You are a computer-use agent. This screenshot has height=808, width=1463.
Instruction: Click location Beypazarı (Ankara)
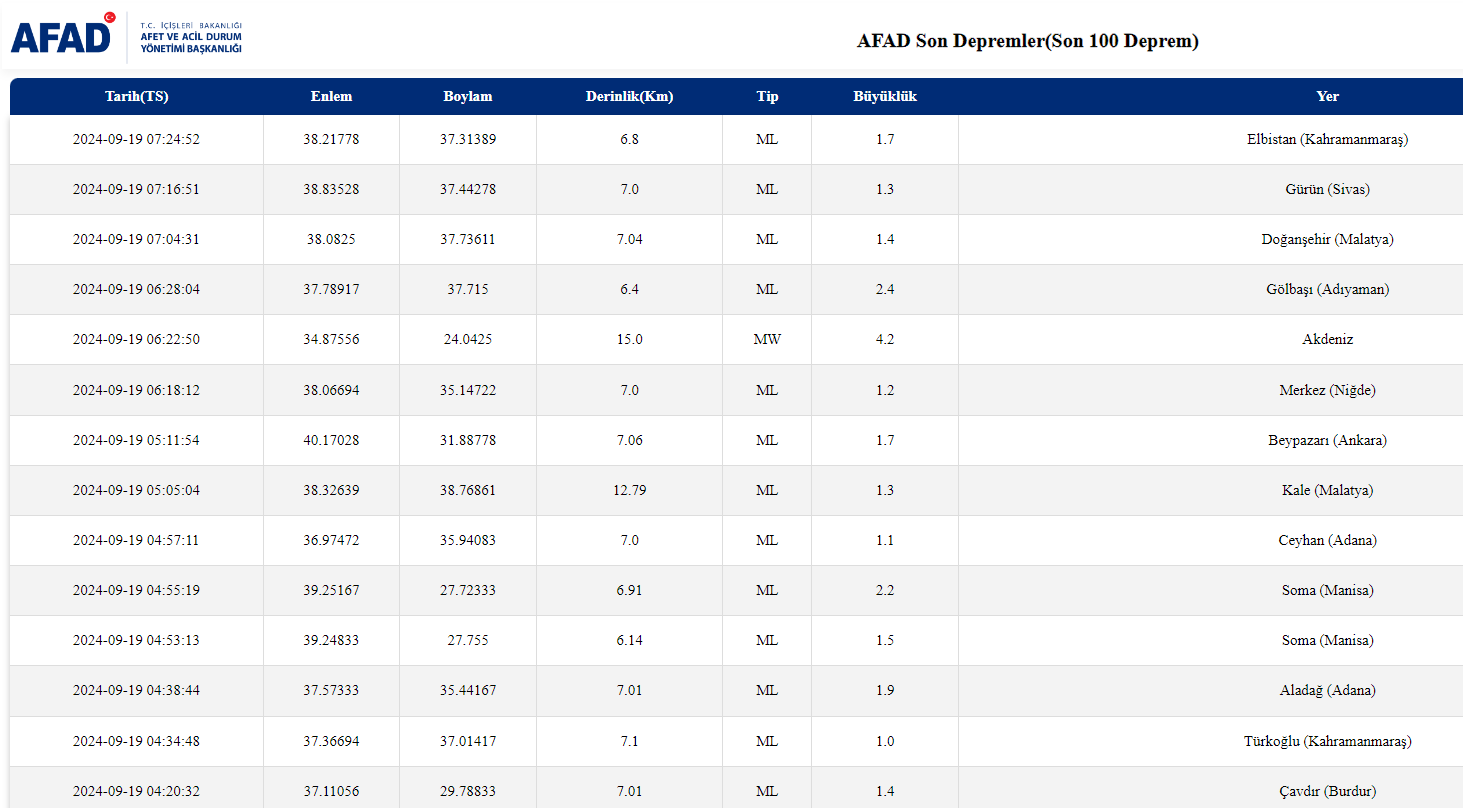[1327, 441]
